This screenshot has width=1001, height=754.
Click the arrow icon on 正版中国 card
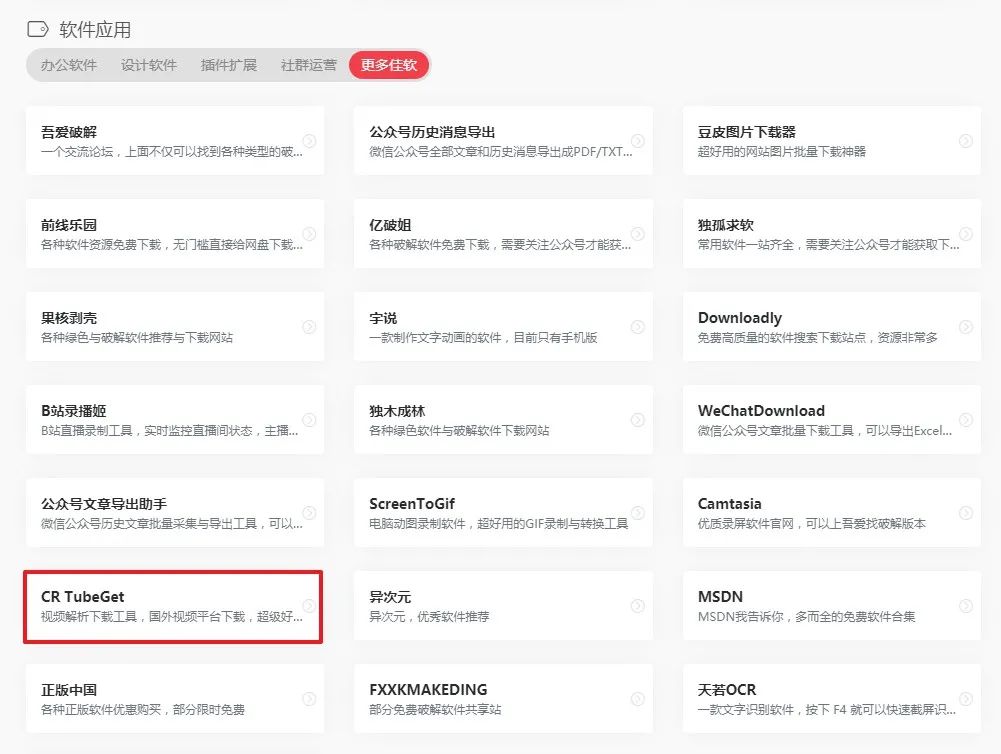tap(309, 699)
